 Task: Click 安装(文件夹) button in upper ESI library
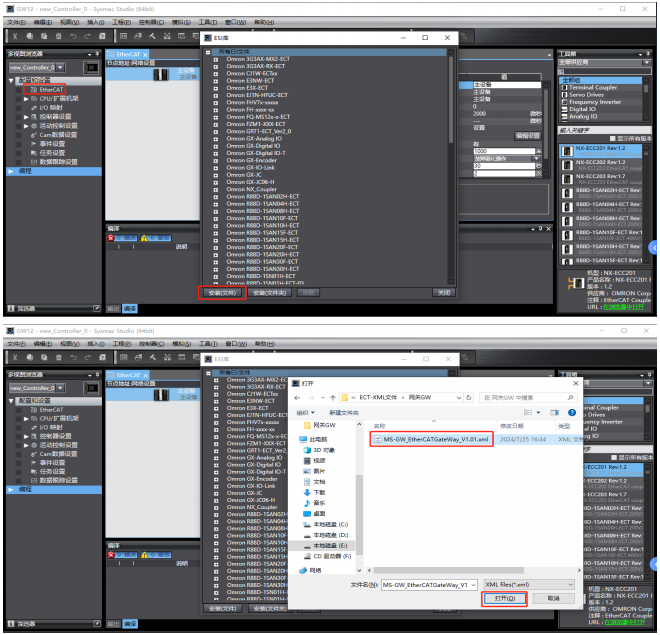click(x=269, y=292)
